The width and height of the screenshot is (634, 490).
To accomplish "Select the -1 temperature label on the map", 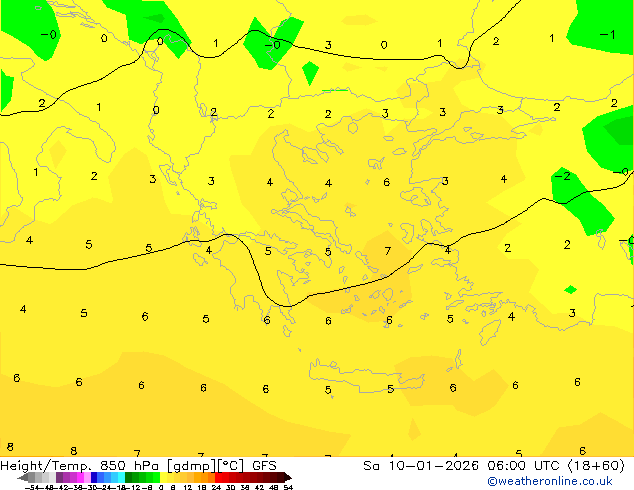I will (607, 34).
